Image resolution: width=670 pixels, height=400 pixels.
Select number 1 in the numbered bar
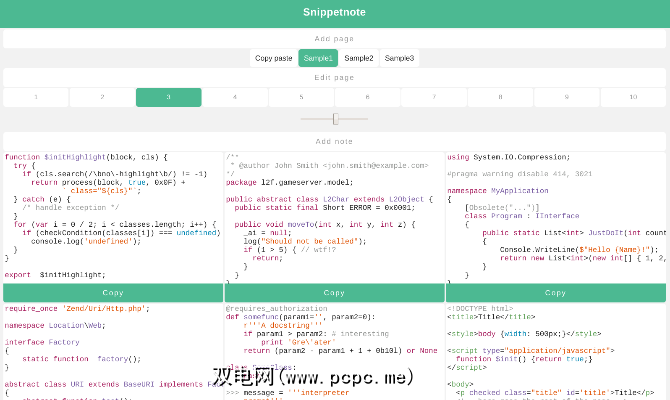tap(36, 97)
